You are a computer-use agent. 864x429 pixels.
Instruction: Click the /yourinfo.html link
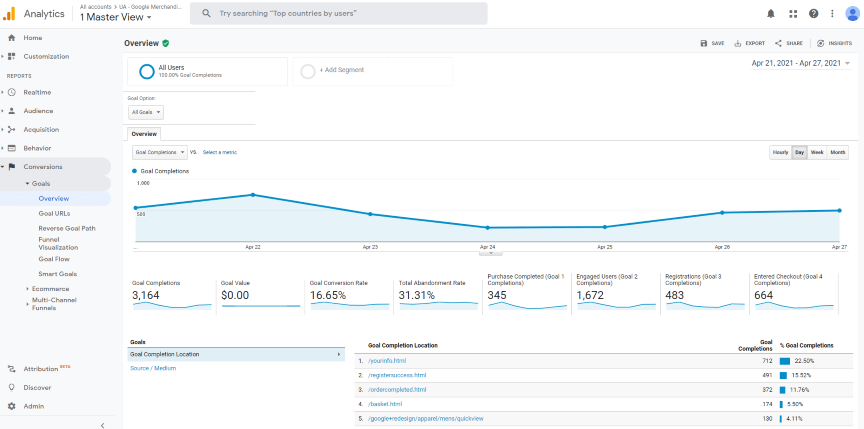pyautogui.click(x=386, y=361)
